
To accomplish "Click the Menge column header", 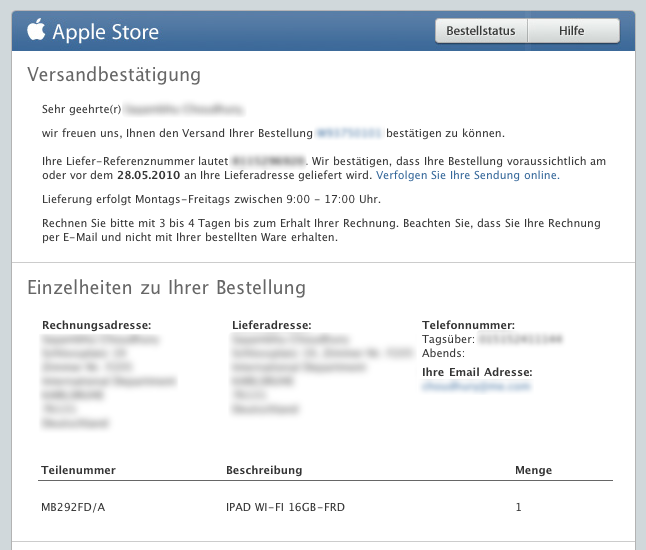I will point(534,470).
